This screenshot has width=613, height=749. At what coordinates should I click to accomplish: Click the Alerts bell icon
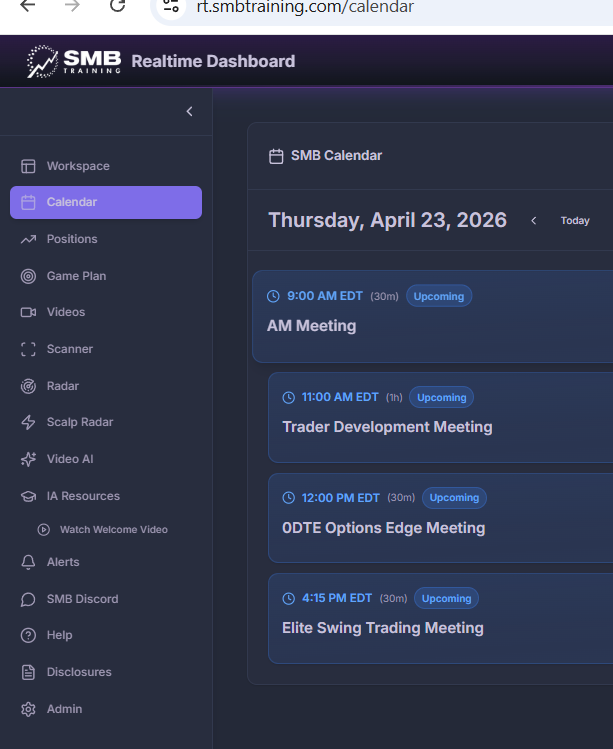coord(28,562)
